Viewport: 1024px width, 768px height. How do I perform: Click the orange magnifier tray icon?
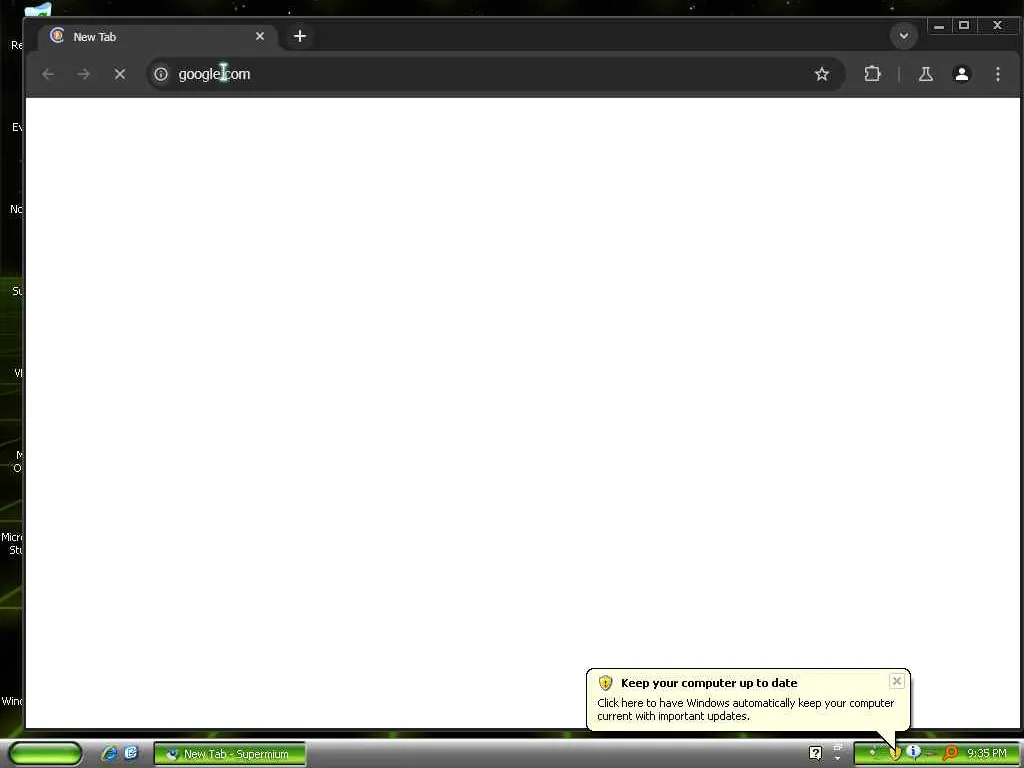(950, 753)
